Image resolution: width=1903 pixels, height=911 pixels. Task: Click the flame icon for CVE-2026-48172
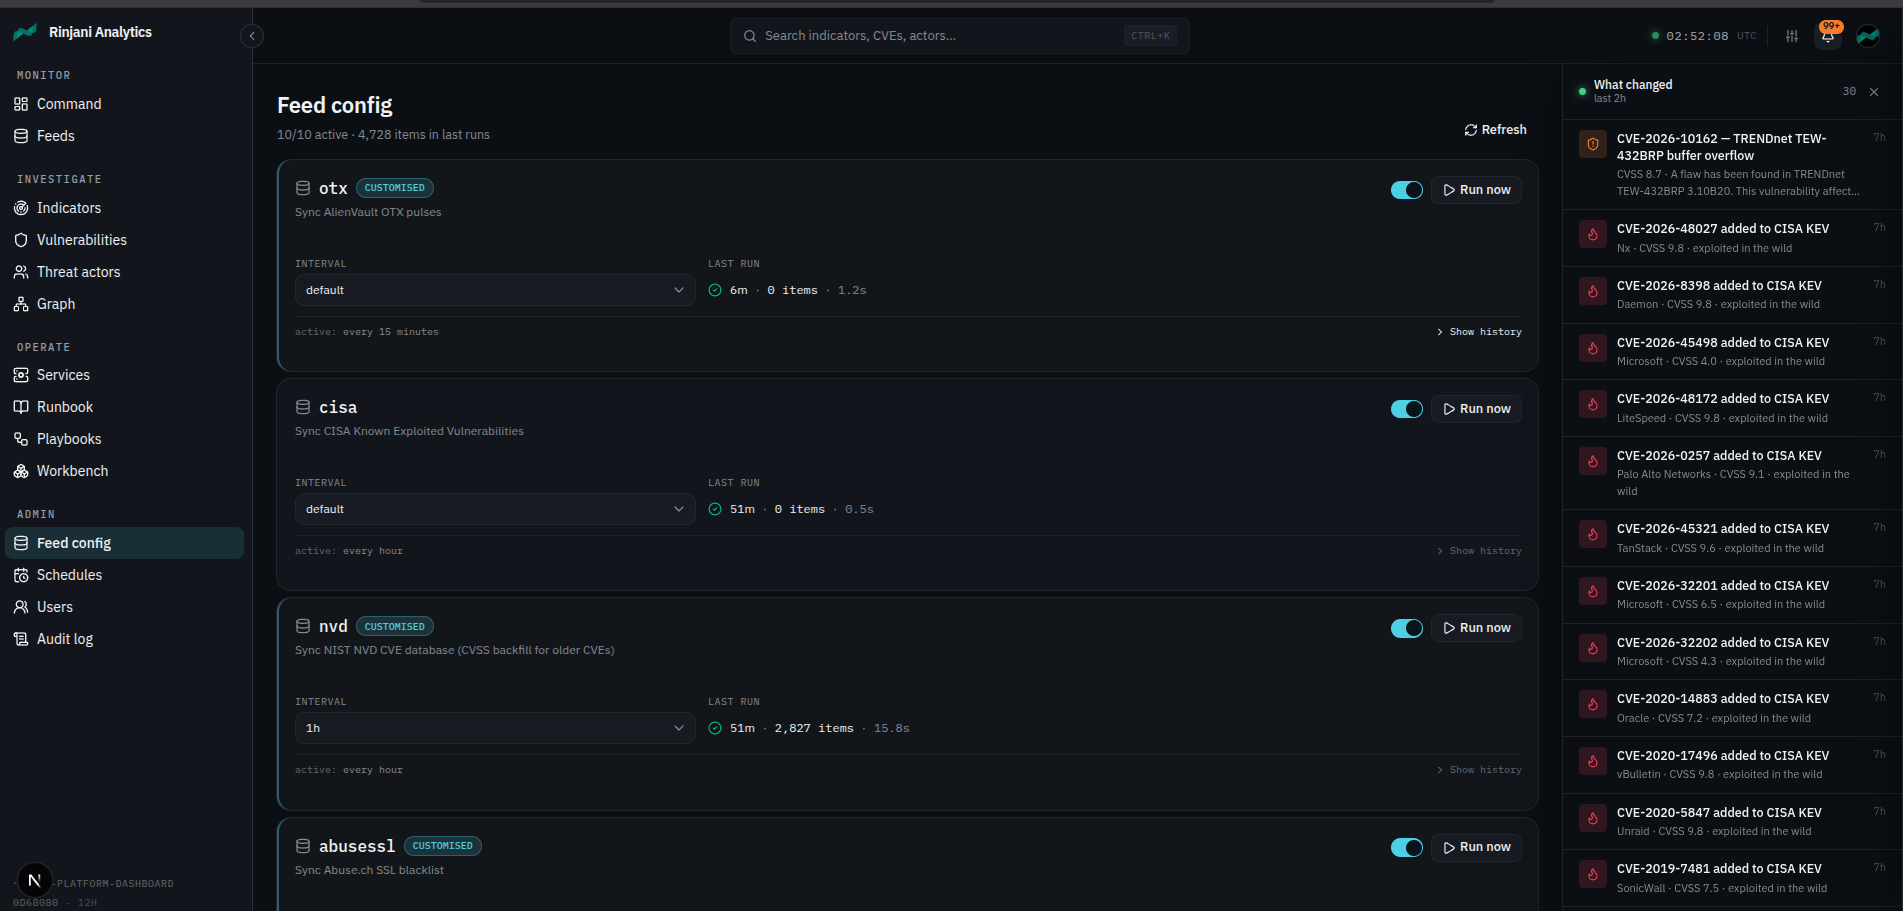coord(1593,404)
